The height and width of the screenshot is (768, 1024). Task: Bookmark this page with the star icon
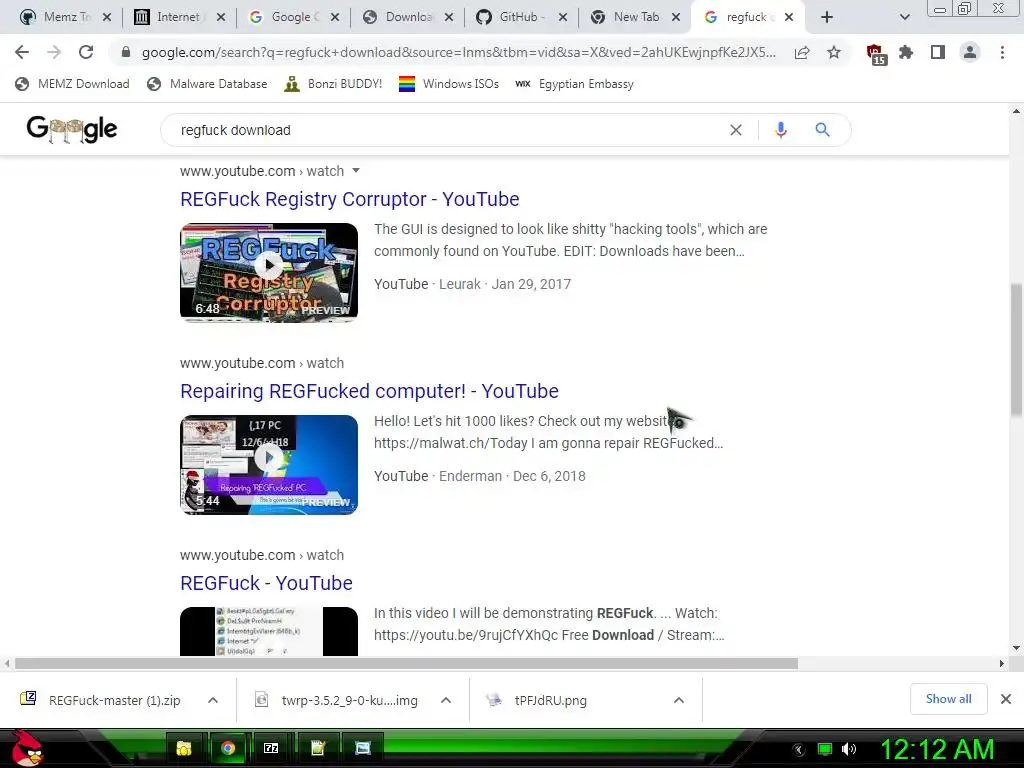point(834,52)
